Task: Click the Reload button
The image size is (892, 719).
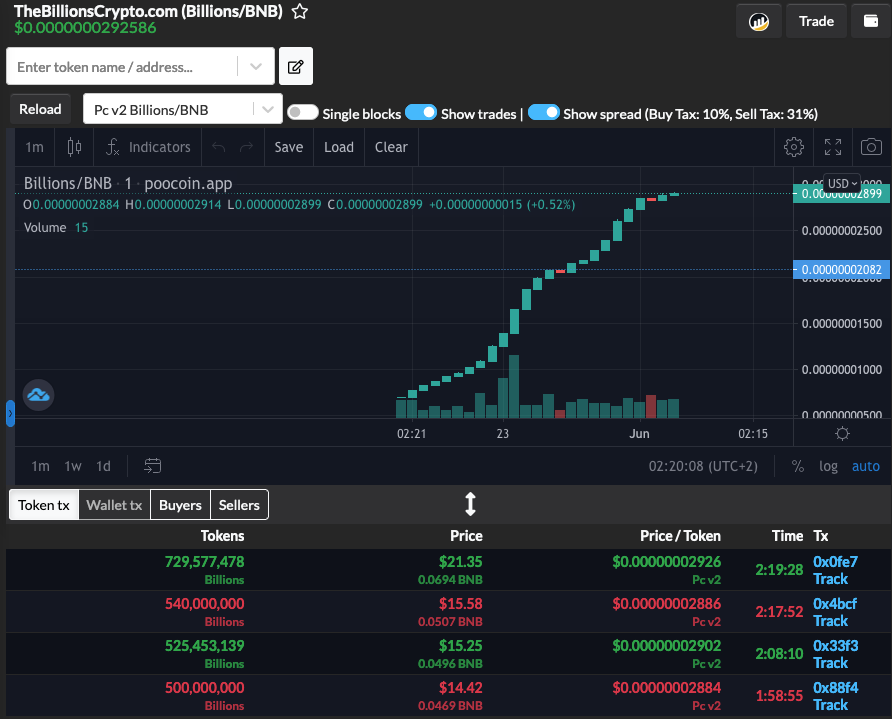Action: tap(40, 109)
